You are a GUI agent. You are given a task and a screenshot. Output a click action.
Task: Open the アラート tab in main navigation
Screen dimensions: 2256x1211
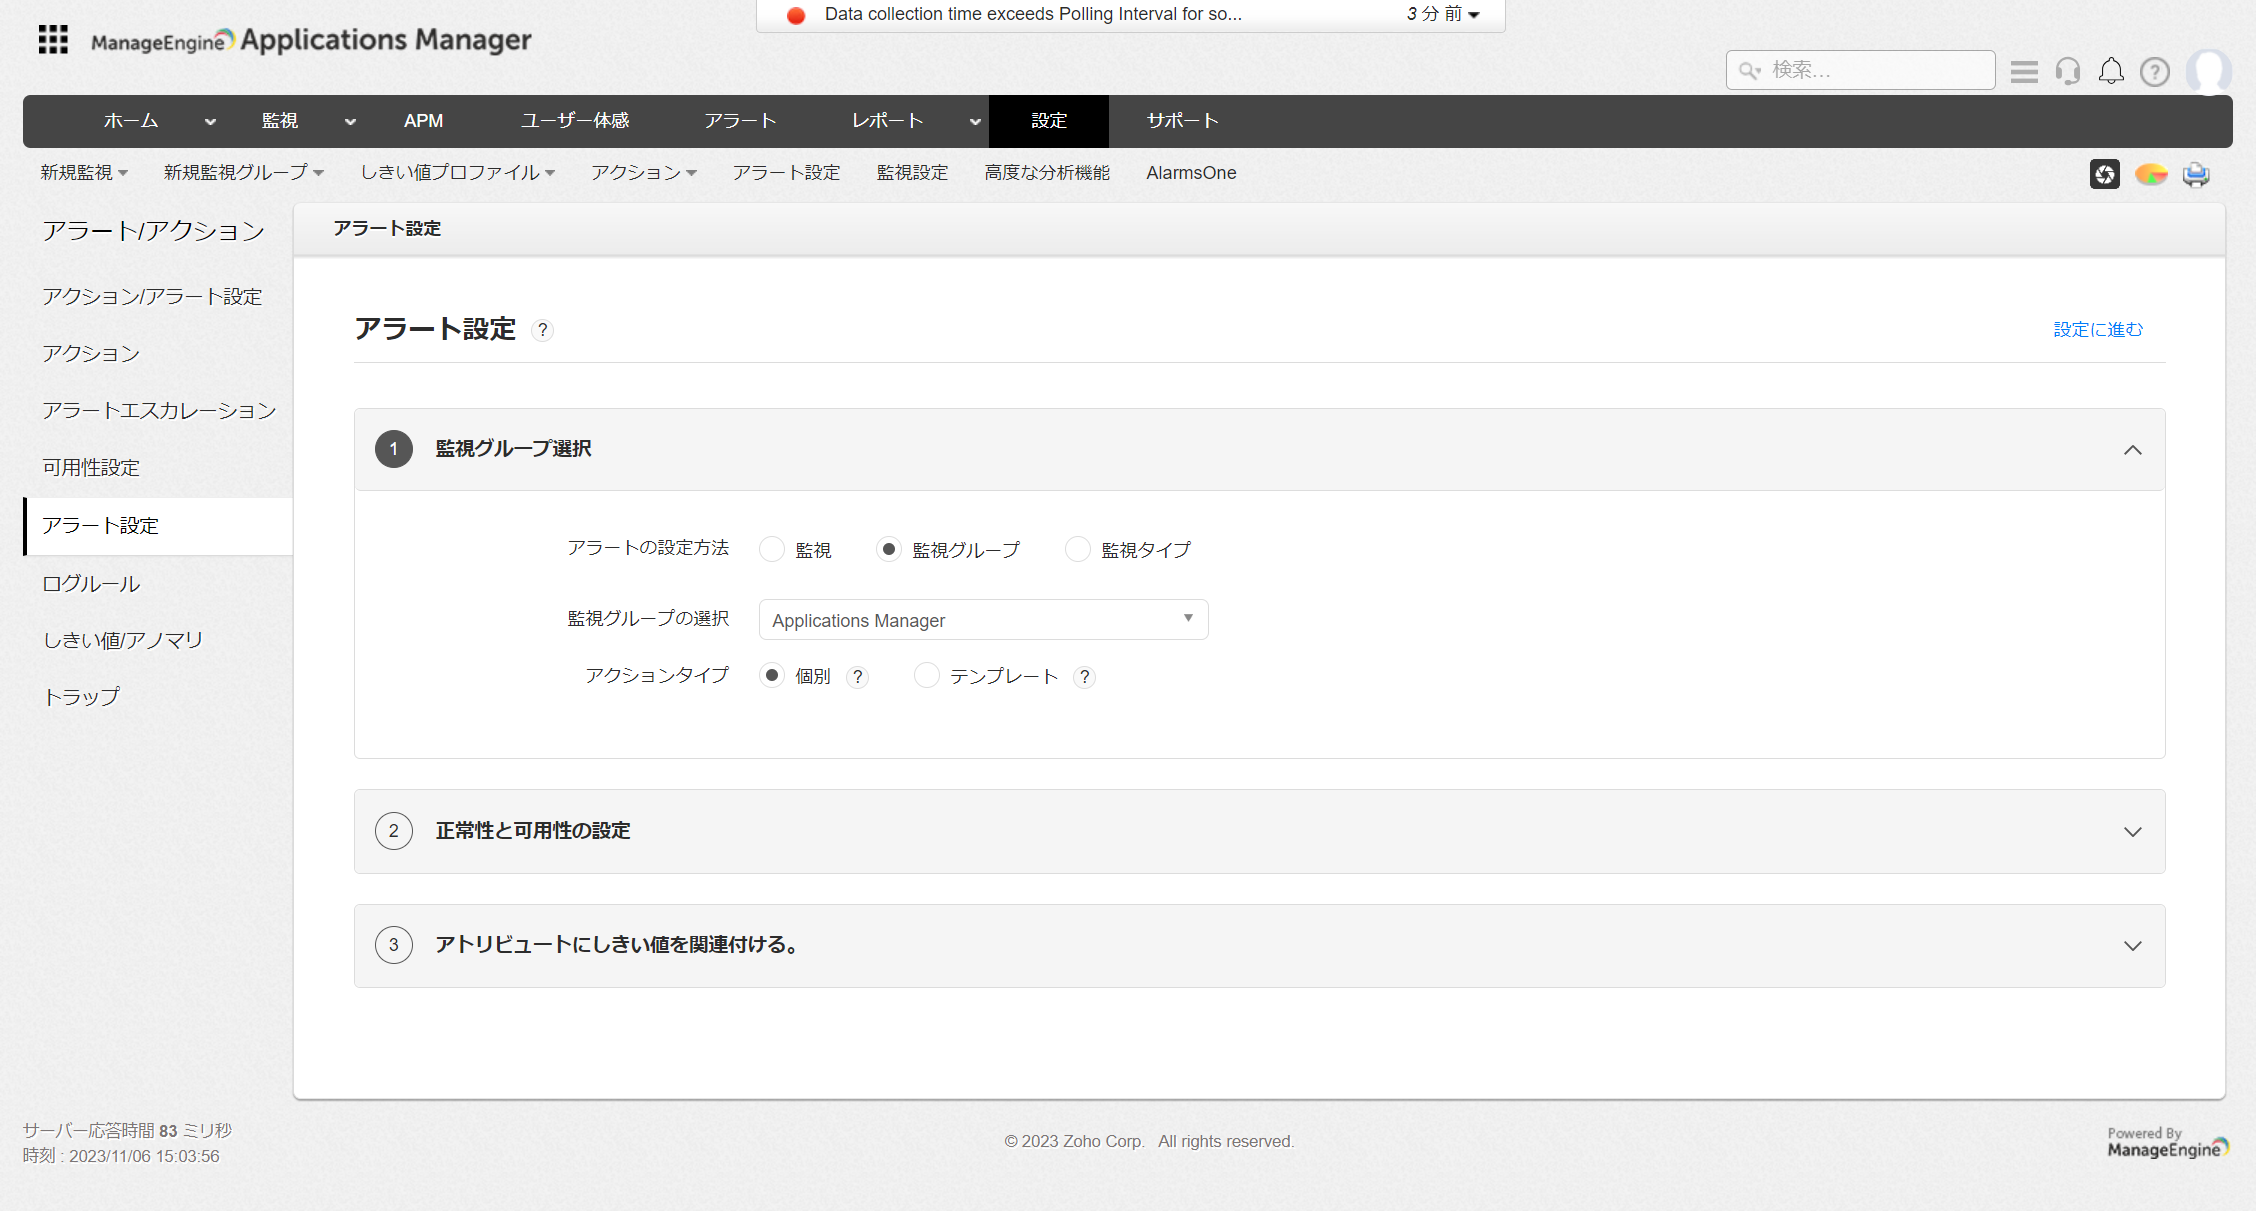click(740, 121)
